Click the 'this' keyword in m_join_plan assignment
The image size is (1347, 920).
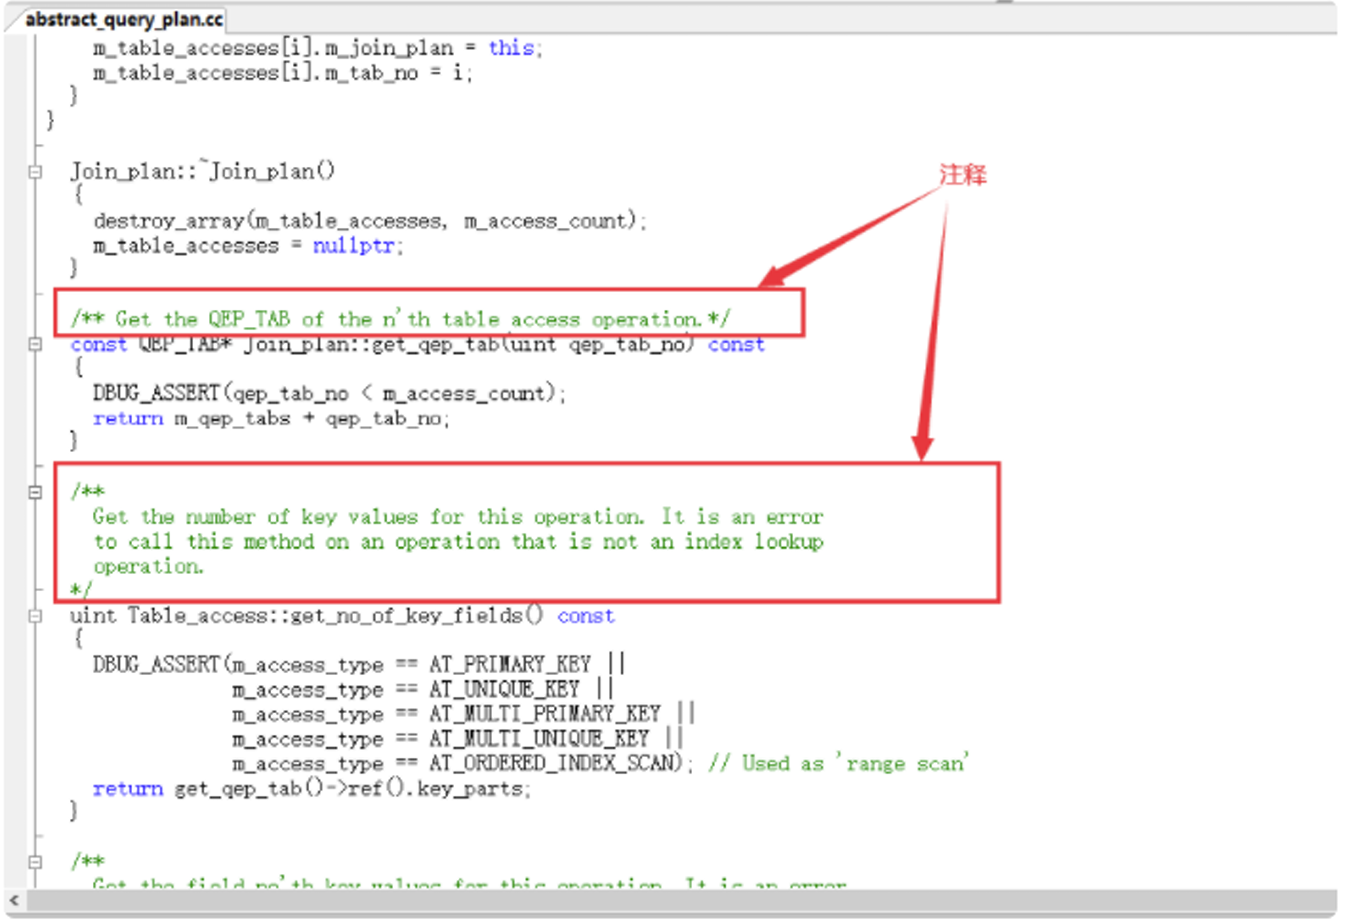(510, 48)
